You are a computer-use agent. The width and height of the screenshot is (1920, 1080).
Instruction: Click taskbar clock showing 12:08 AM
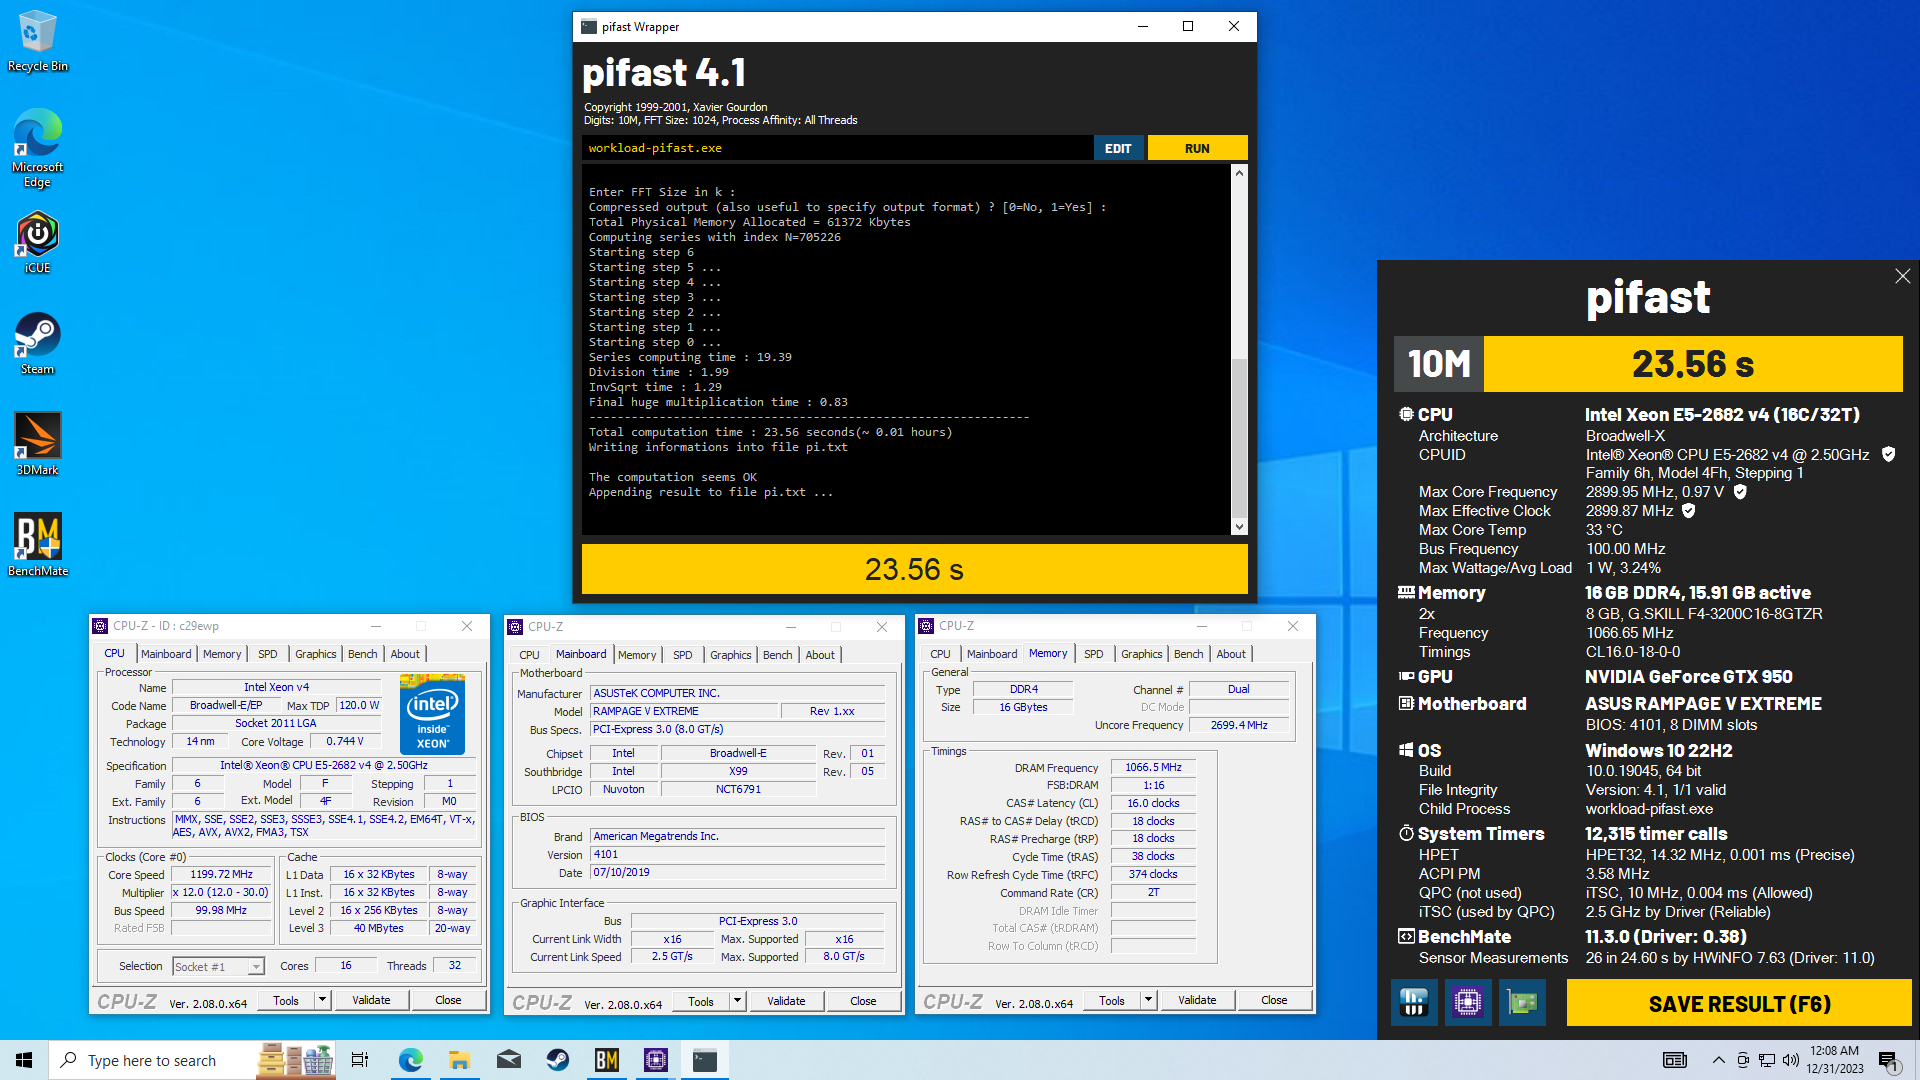coord(1834,1060)
